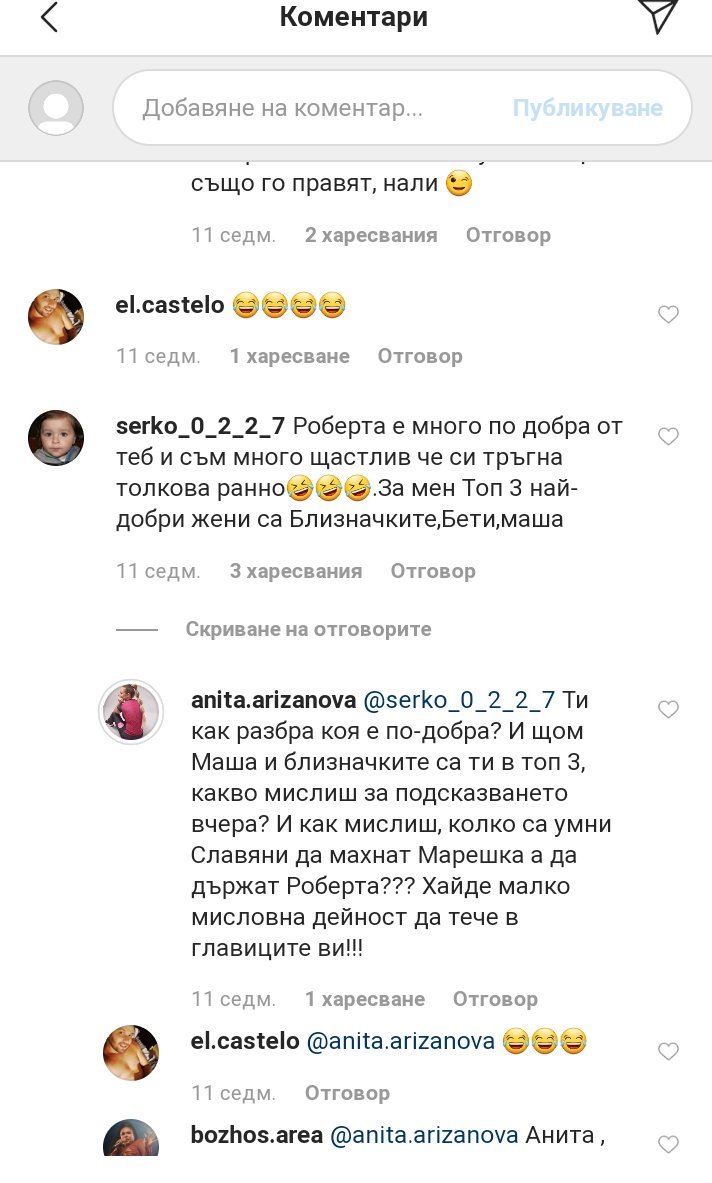View 2 харесвания on top comment
Image resolution: width=712 pixels, height=1183 pixels.
pyautogui.click(x=371, y=235)
